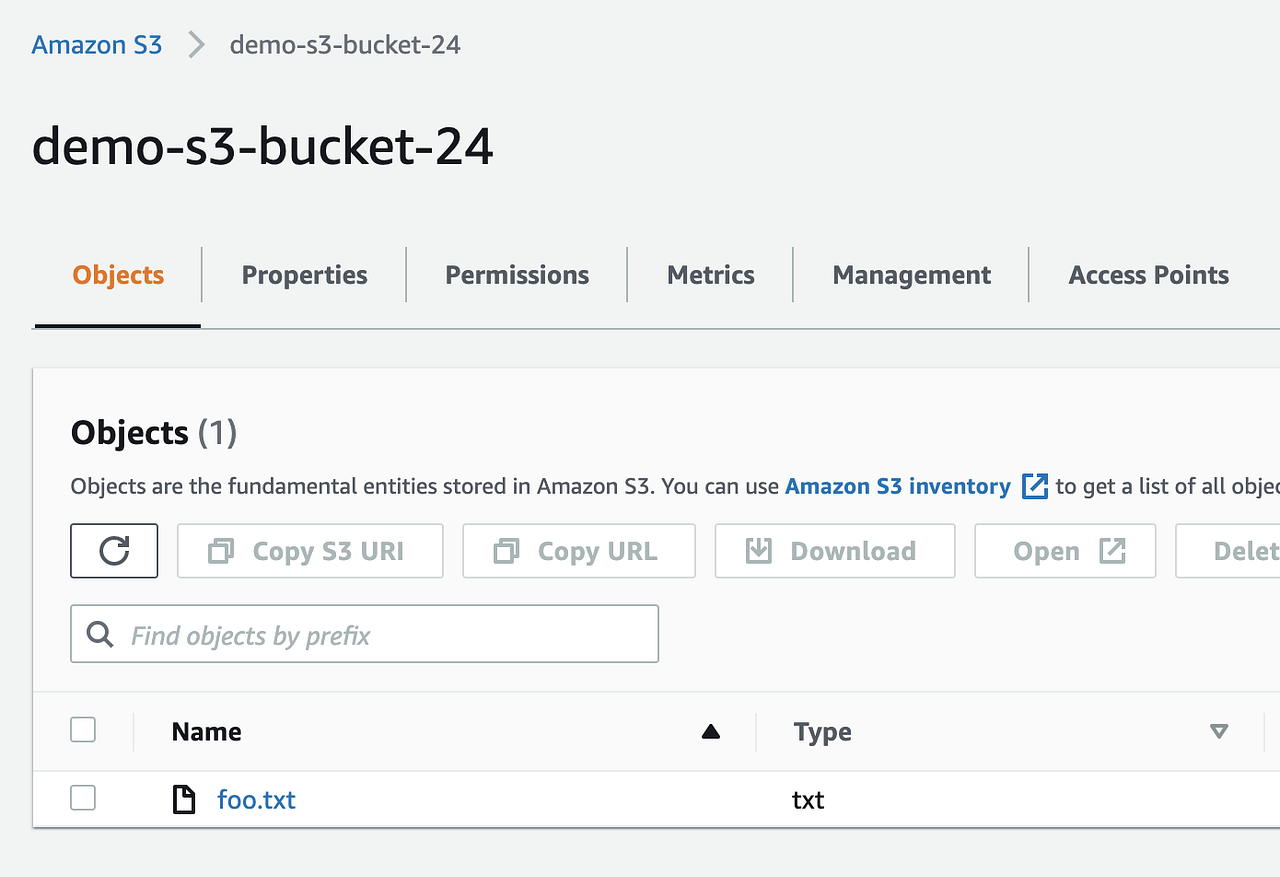Click the chevron separator in the breadcrumb
Image resolution: width=1280 pixels, height=877 pixels.
[196, 44]
